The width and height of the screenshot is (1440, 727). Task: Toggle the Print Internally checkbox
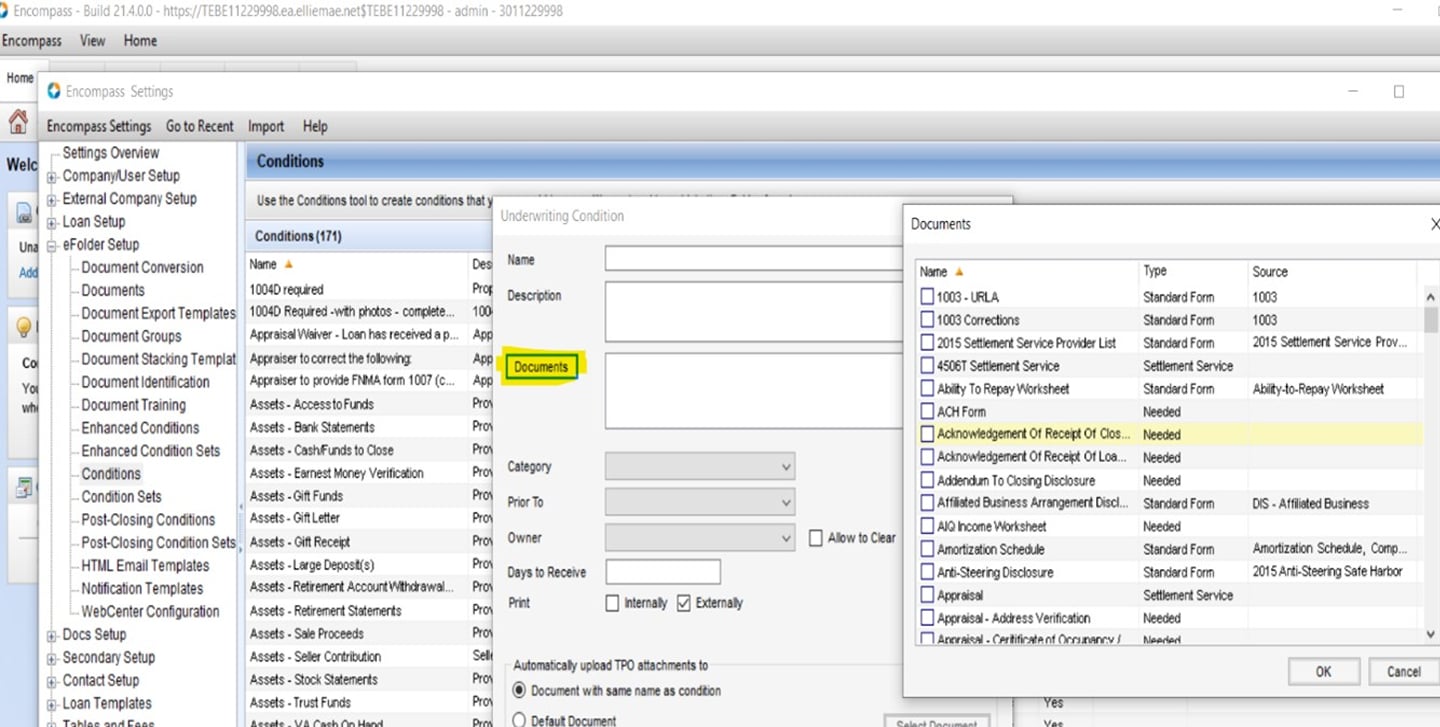pos(613,603)
